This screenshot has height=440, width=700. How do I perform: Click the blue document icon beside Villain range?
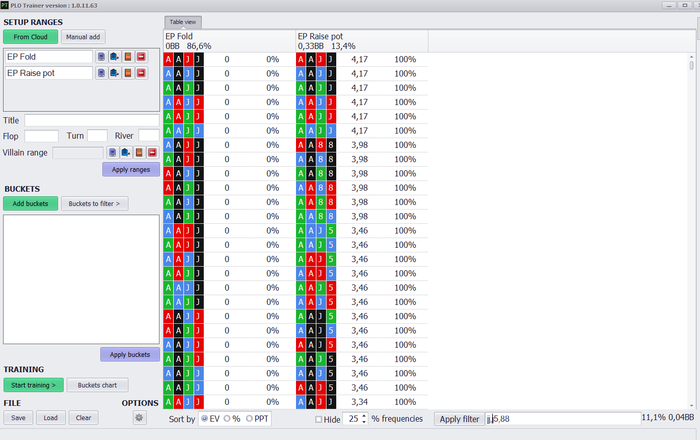click(112, 153)
